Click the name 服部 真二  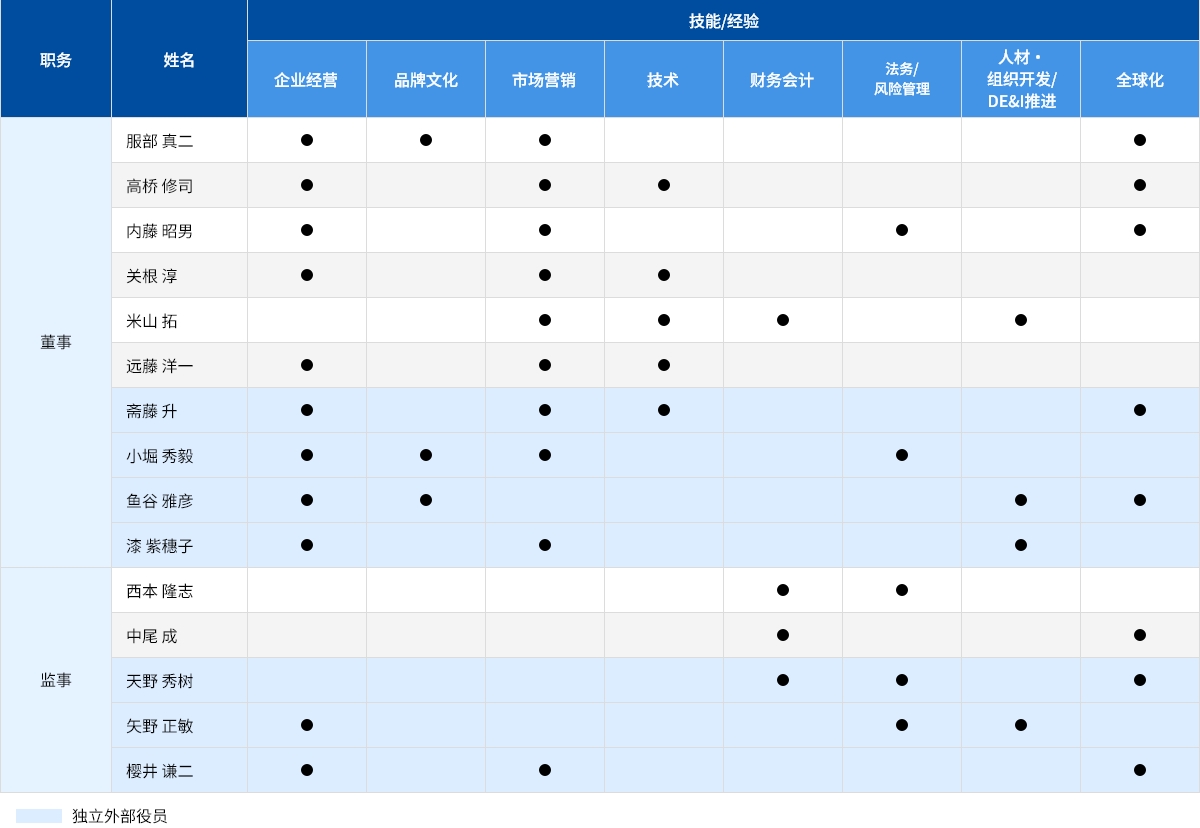(x=160, y=141)
